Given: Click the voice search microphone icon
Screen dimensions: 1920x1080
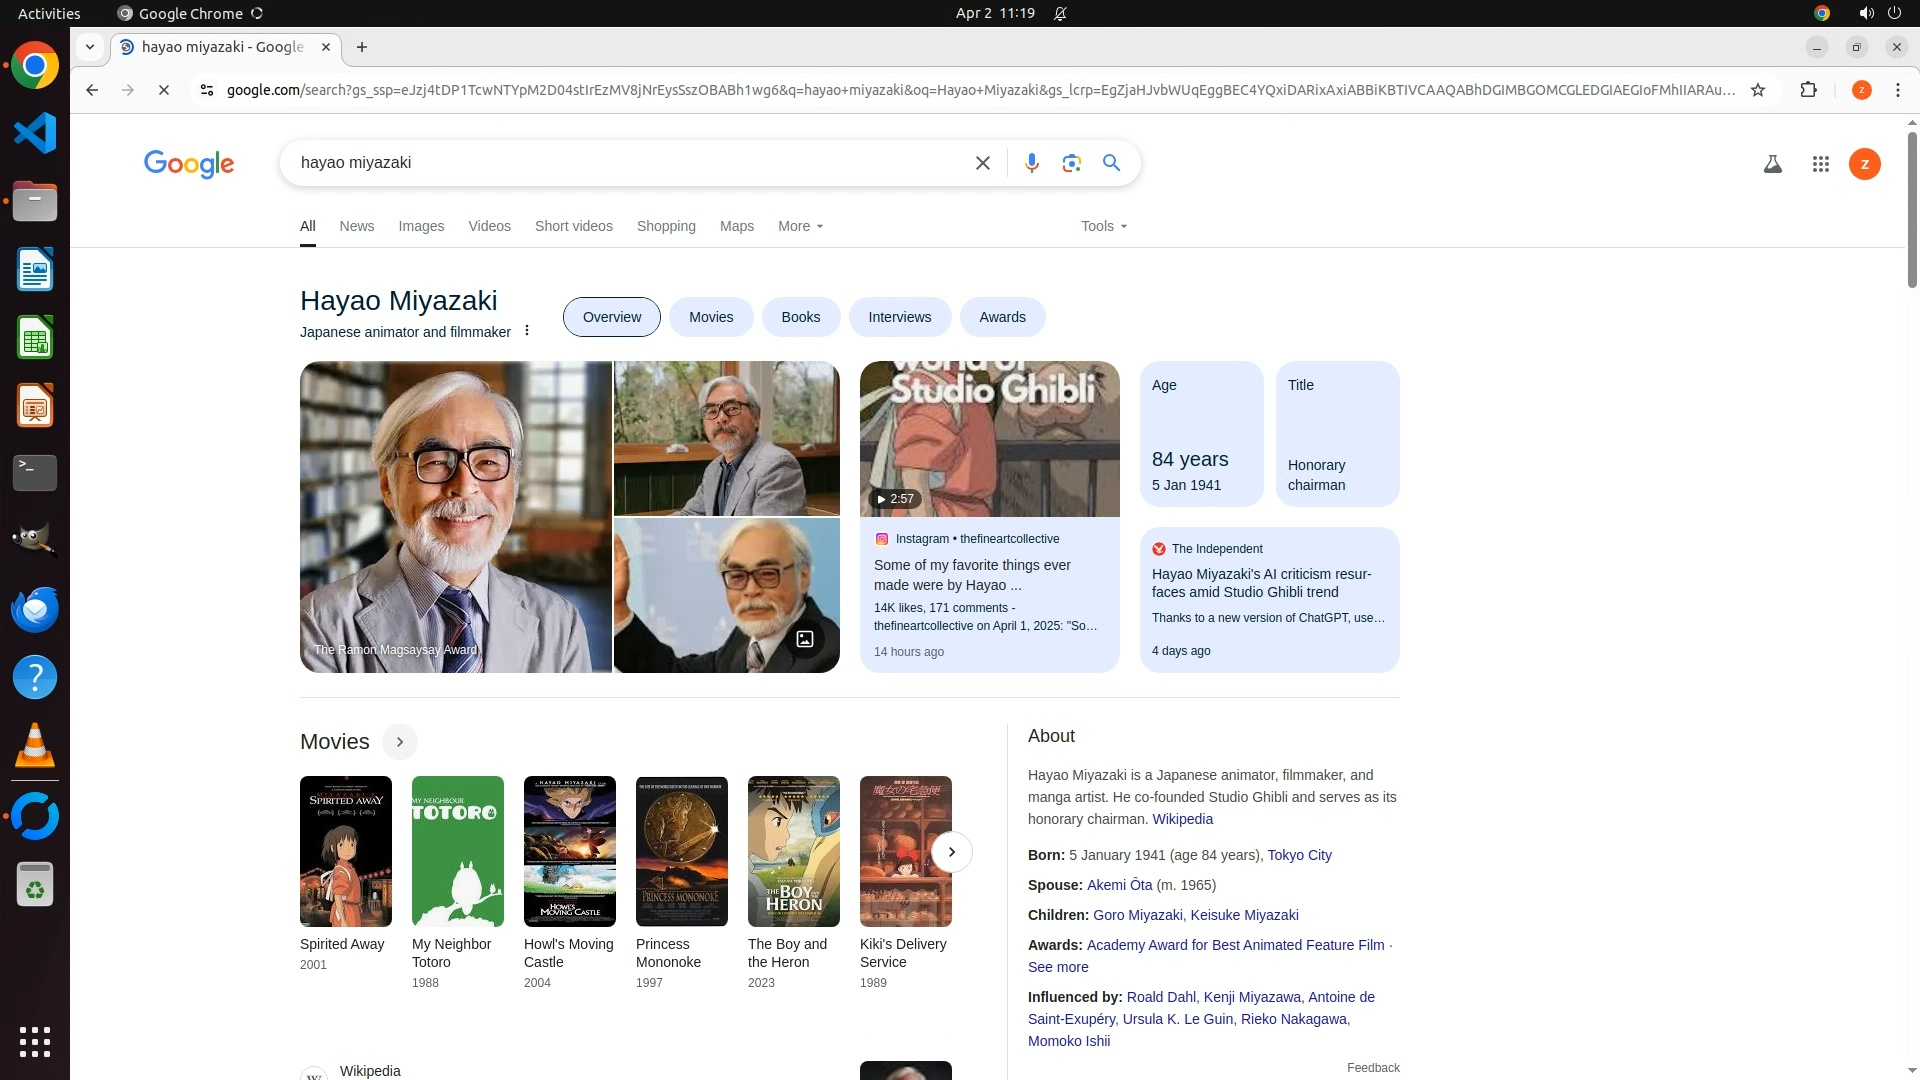Looking at the screenshot, I should click(x=1031, y=163).
